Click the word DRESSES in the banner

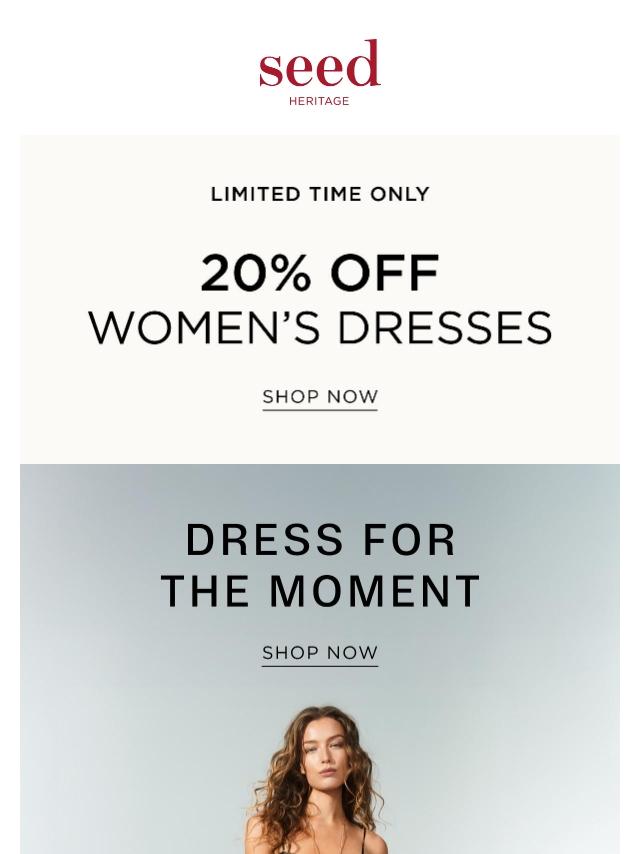[445, 328]
